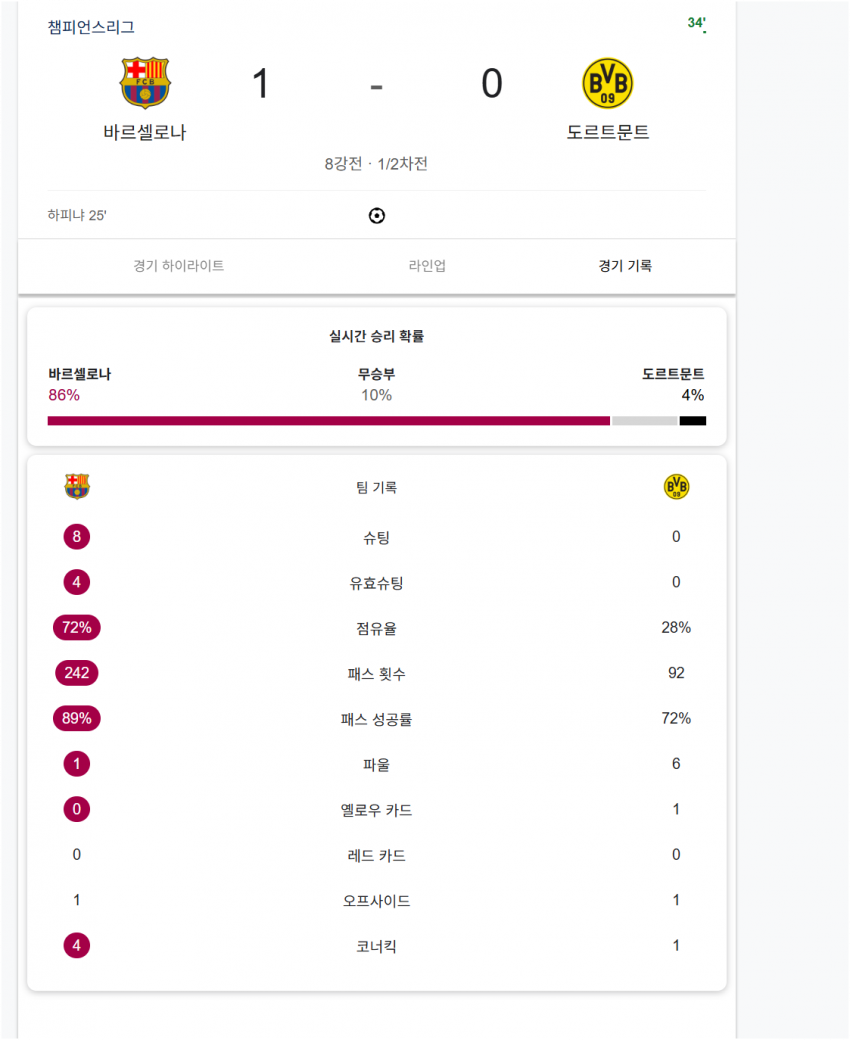Click the large Barcelona crest logo

pos(145,83)
